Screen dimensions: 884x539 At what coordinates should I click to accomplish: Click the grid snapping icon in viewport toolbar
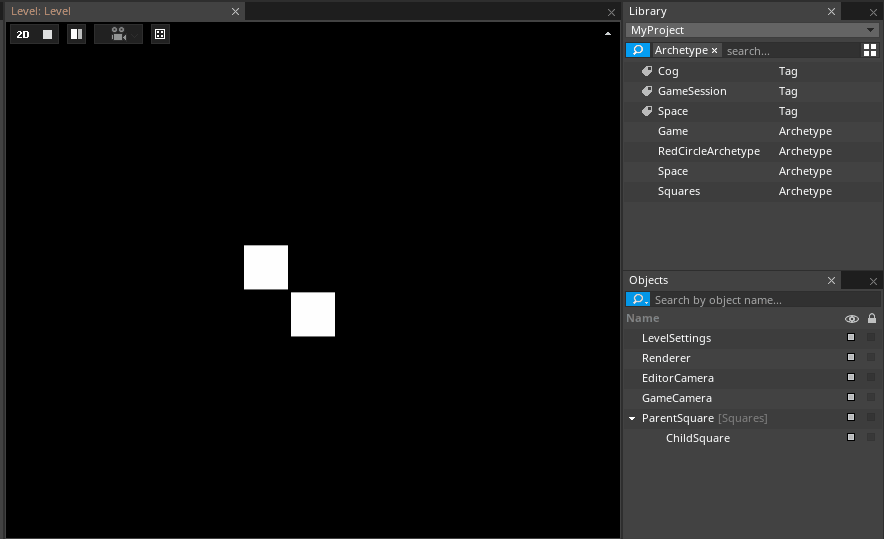(x=160, y=34)
